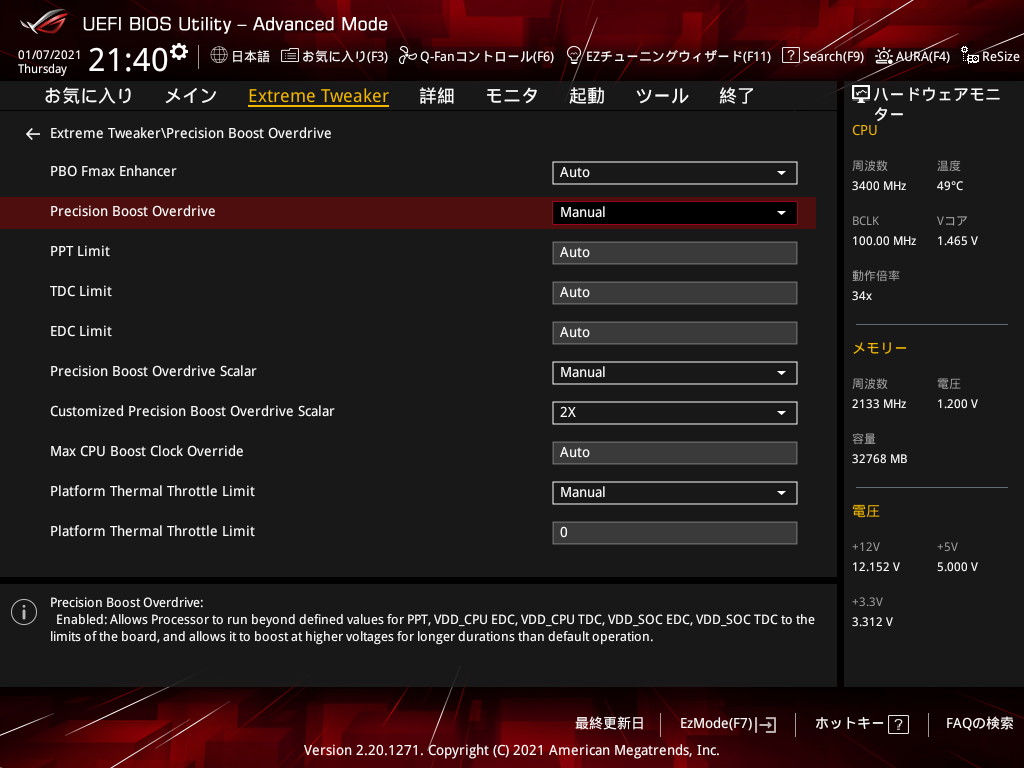Click 最終更新日 button

click(x=609, y=724)
